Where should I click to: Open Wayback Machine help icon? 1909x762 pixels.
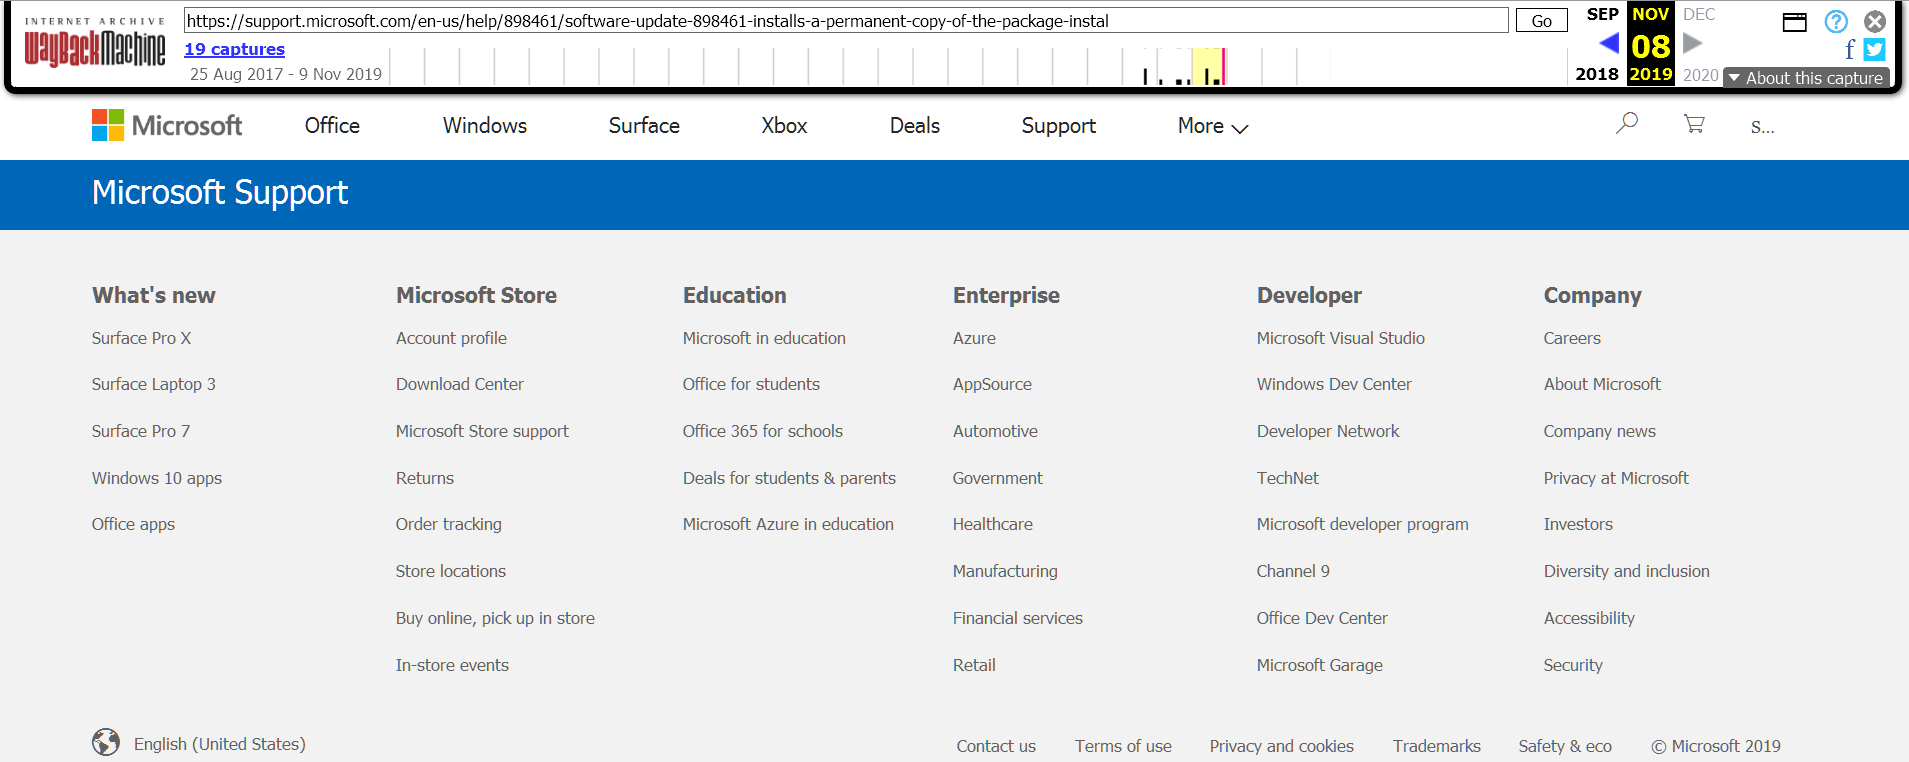pyautogui.click(x=1836, y=21)
